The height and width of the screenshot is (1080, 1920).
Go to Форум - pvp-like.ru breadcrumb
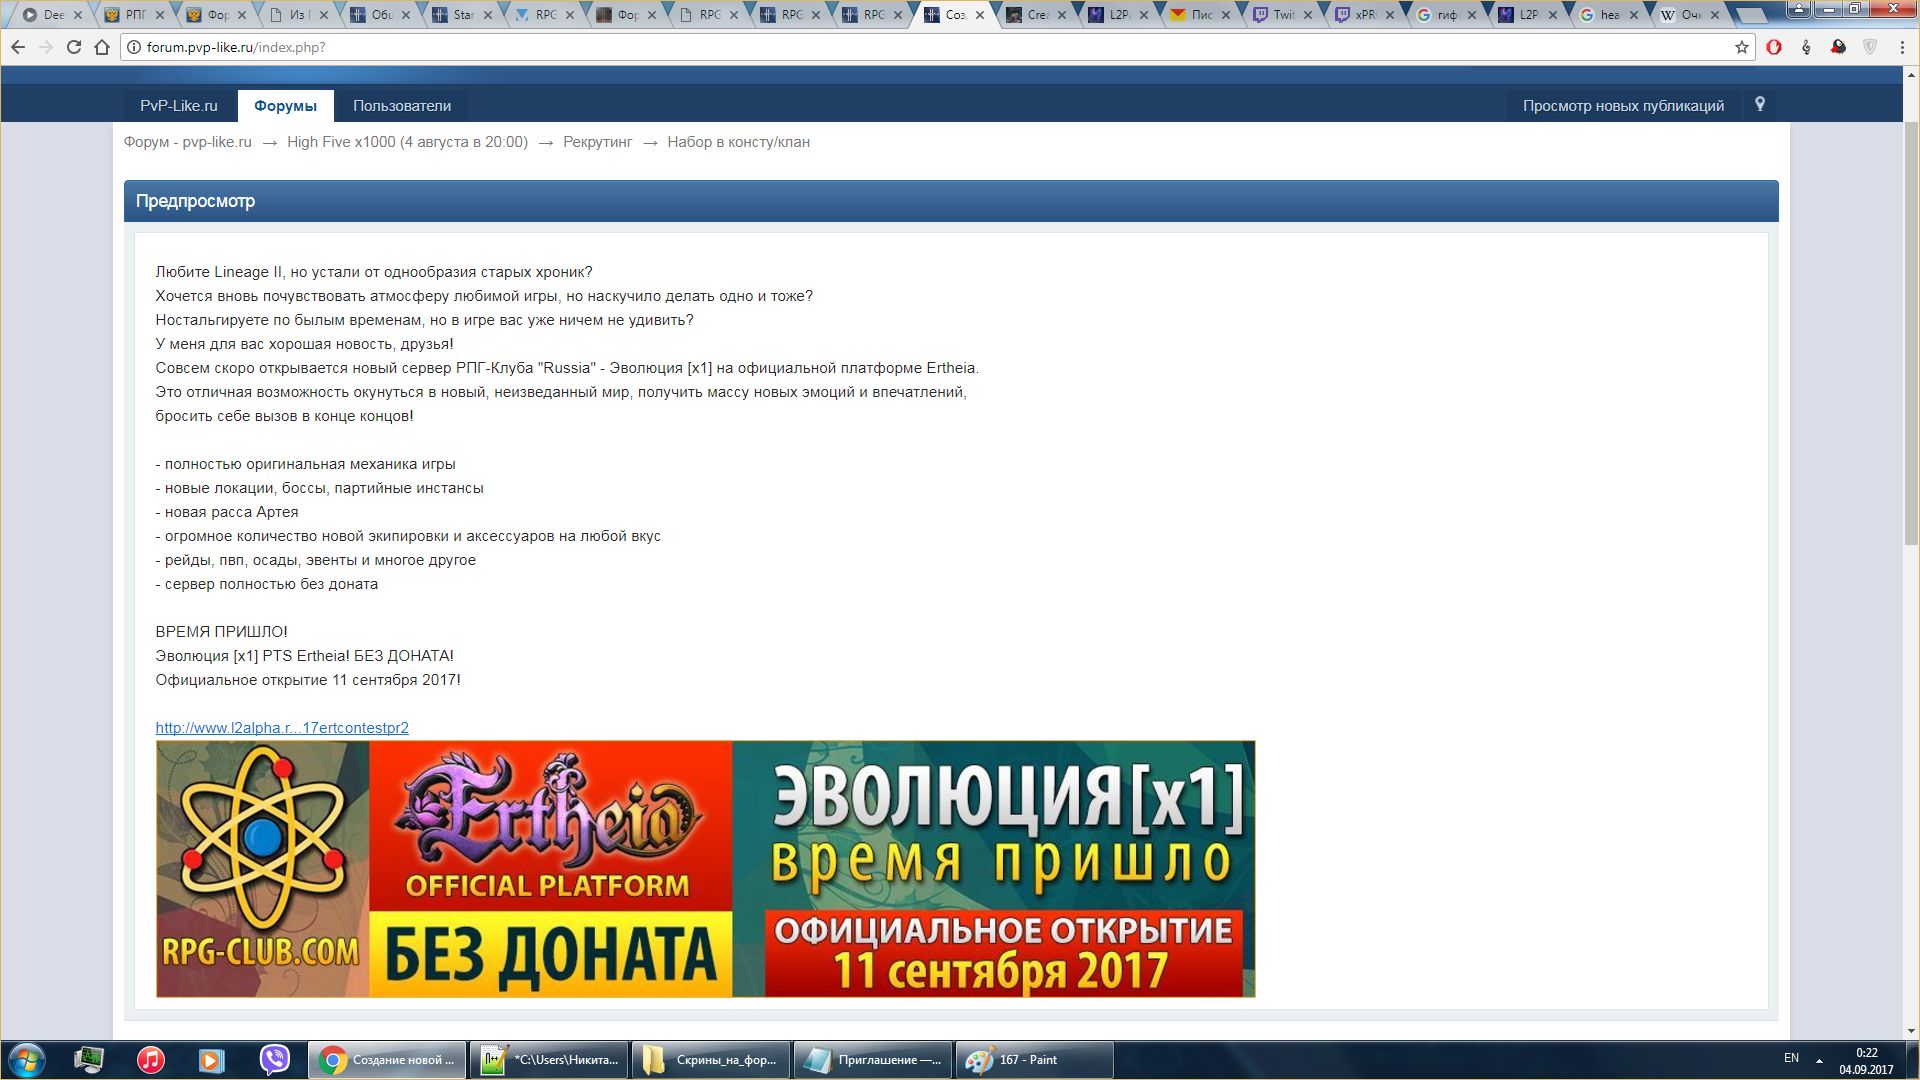(x=188, y=142)
